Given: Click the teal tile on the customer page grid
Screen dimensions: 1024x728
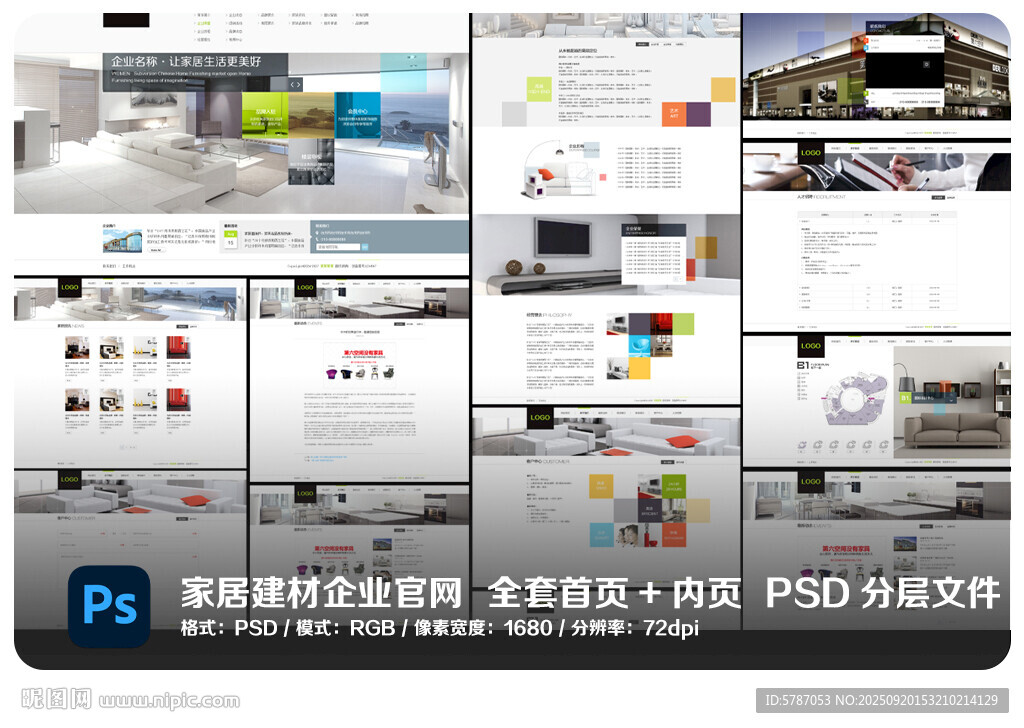Looking at the screenshot, I should [x=601, y=535].
